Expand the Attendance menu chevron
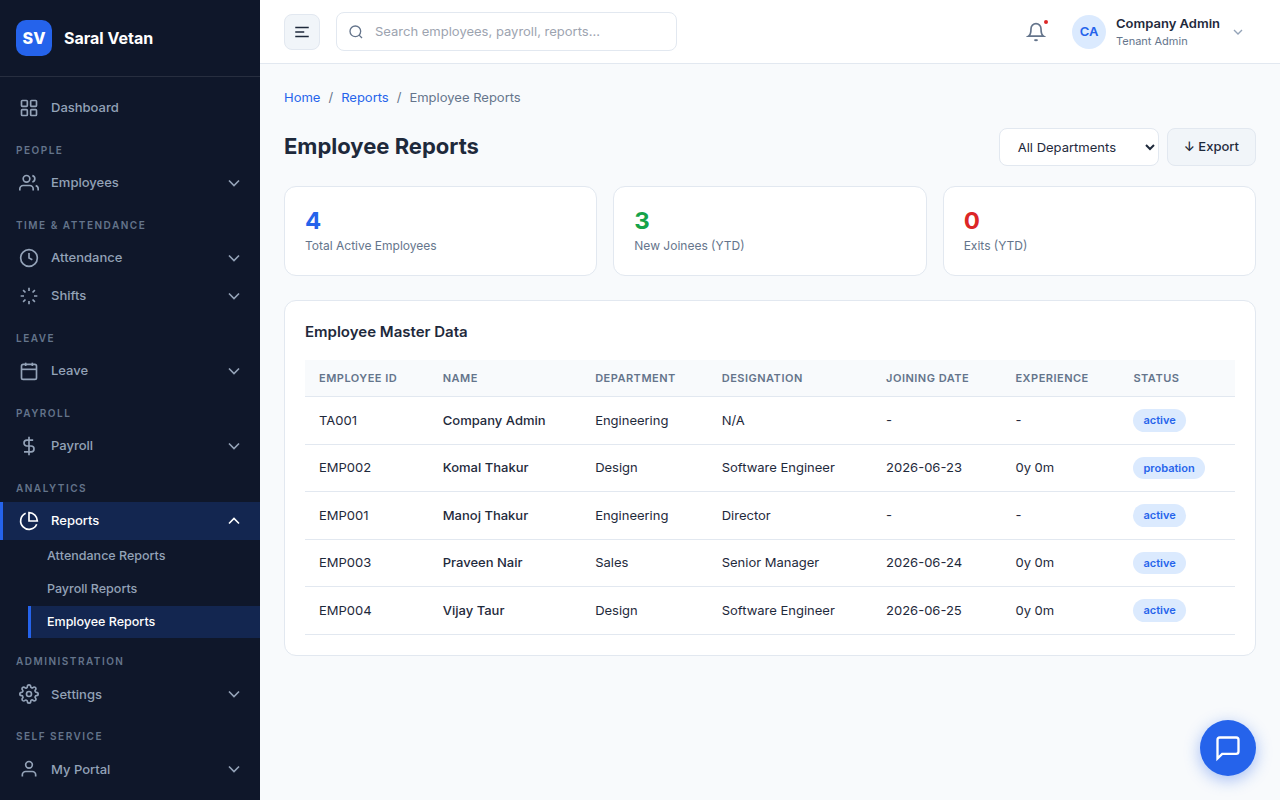The image size is (1280, 800). (234, 258)
